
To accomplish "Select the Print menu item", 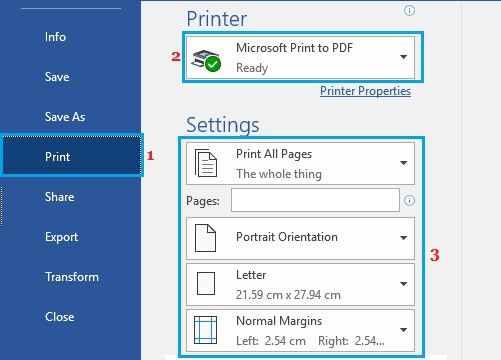I will tap(72, 156).
